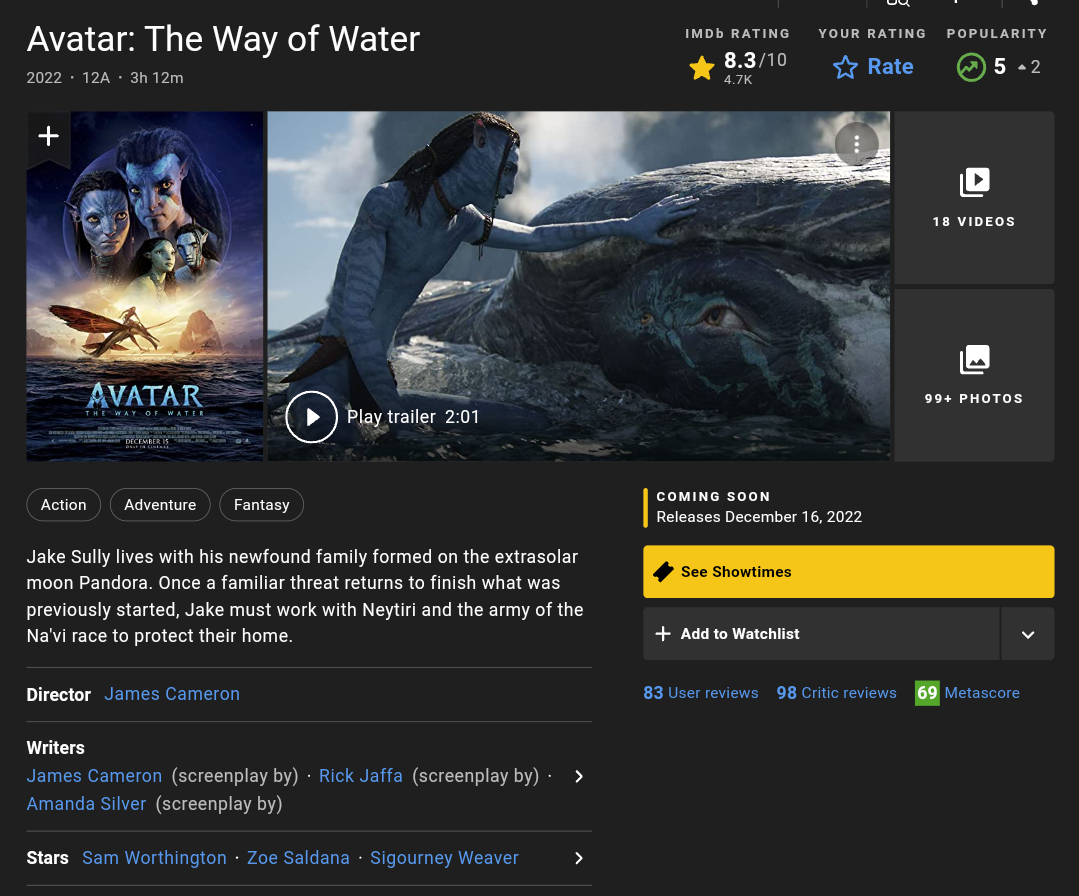Image resolution: width=1079 pixels, height=896 pixels.
Task: Expand the Stars section chevron
Action: [x=578, y=858]
